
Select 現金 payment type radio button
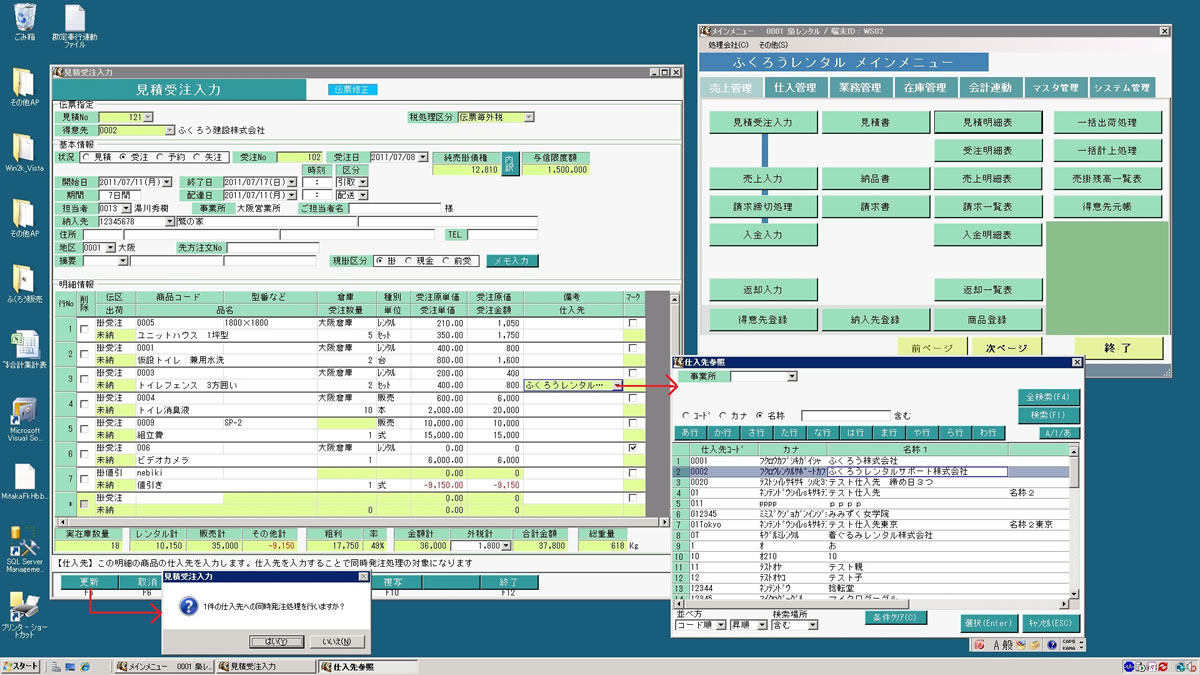point(408,261)
